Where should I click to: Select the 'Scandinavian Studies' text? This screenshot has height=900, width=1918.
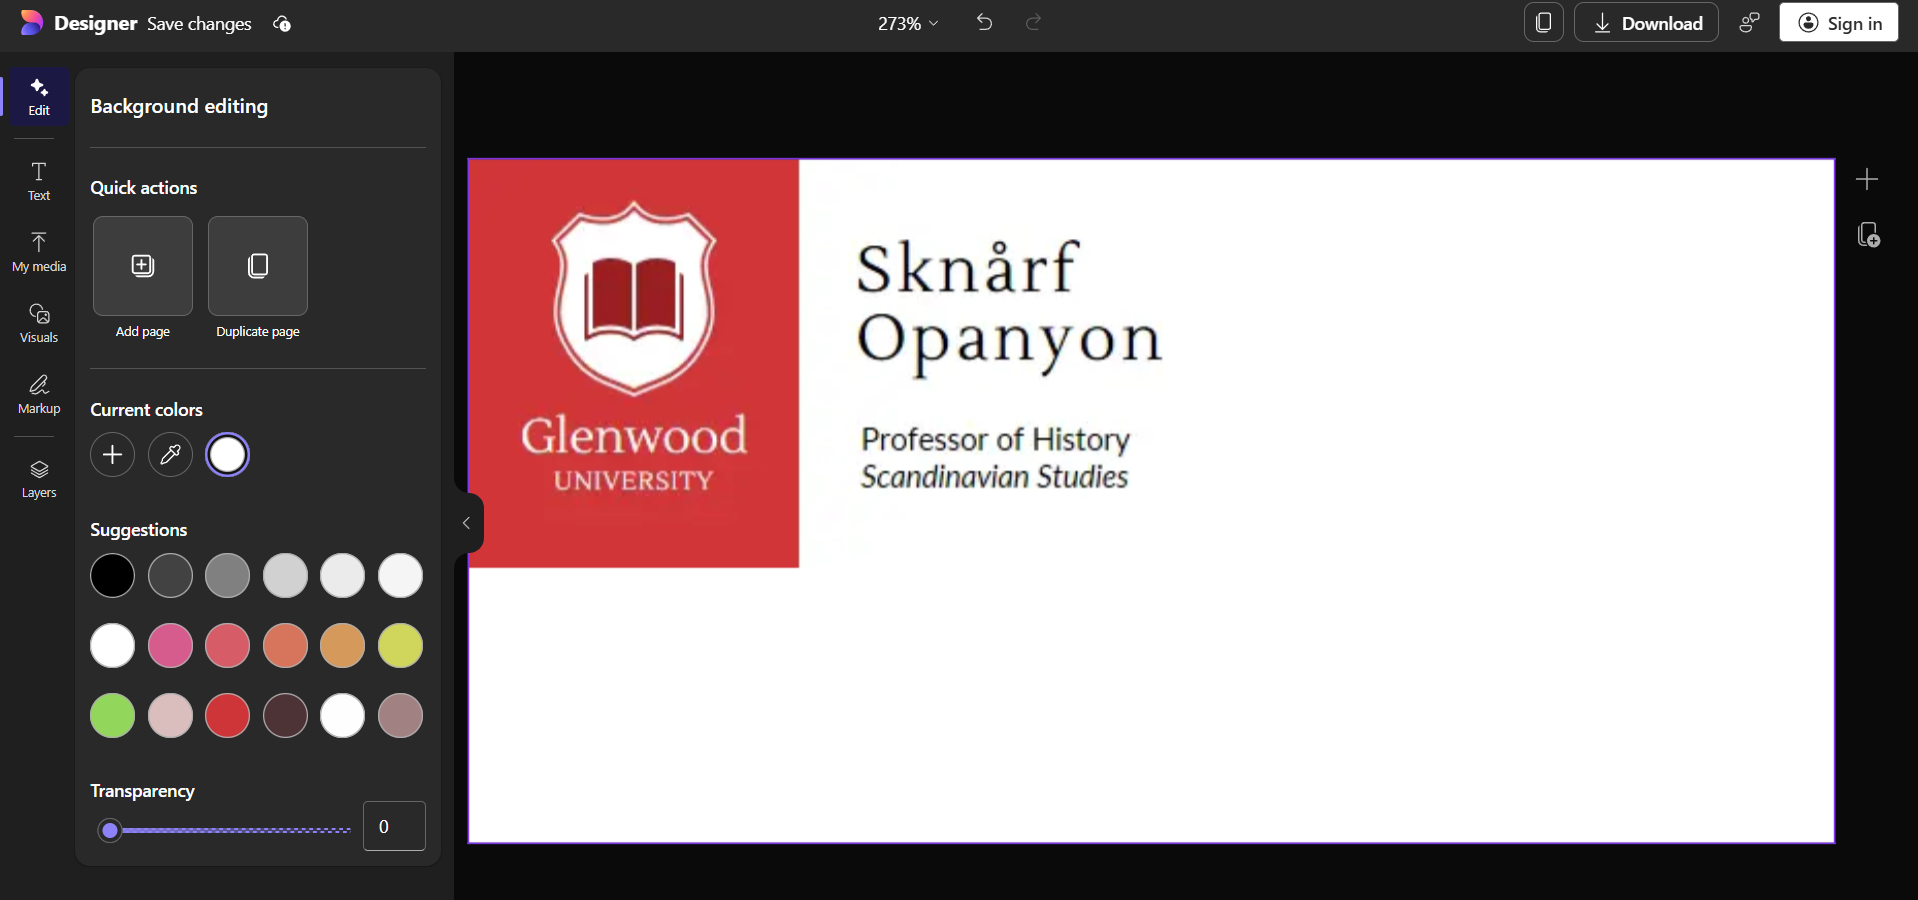tap(994, 476)
